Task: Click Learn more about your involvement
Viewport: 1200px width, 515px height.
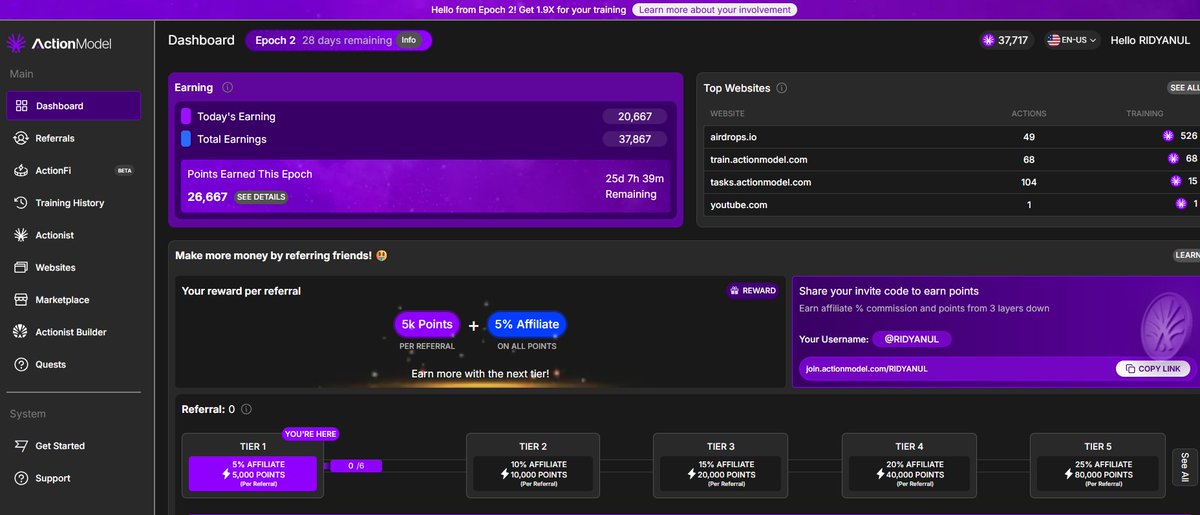Action: (715, 9)
